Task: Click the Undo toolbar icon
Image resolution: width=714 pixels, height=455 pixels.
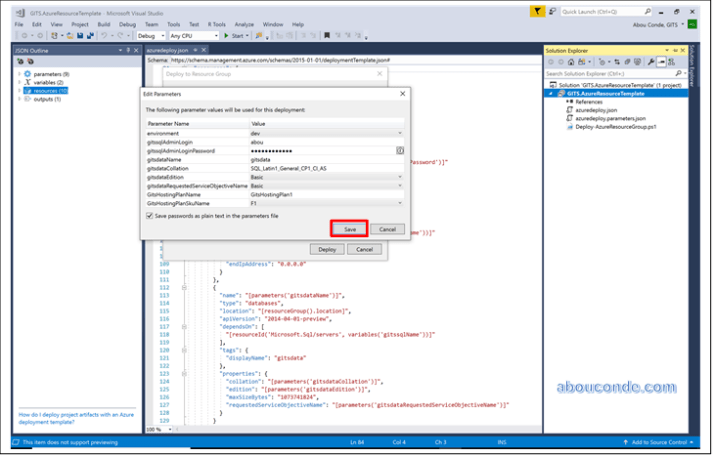Action: click(x=105, y=36)
